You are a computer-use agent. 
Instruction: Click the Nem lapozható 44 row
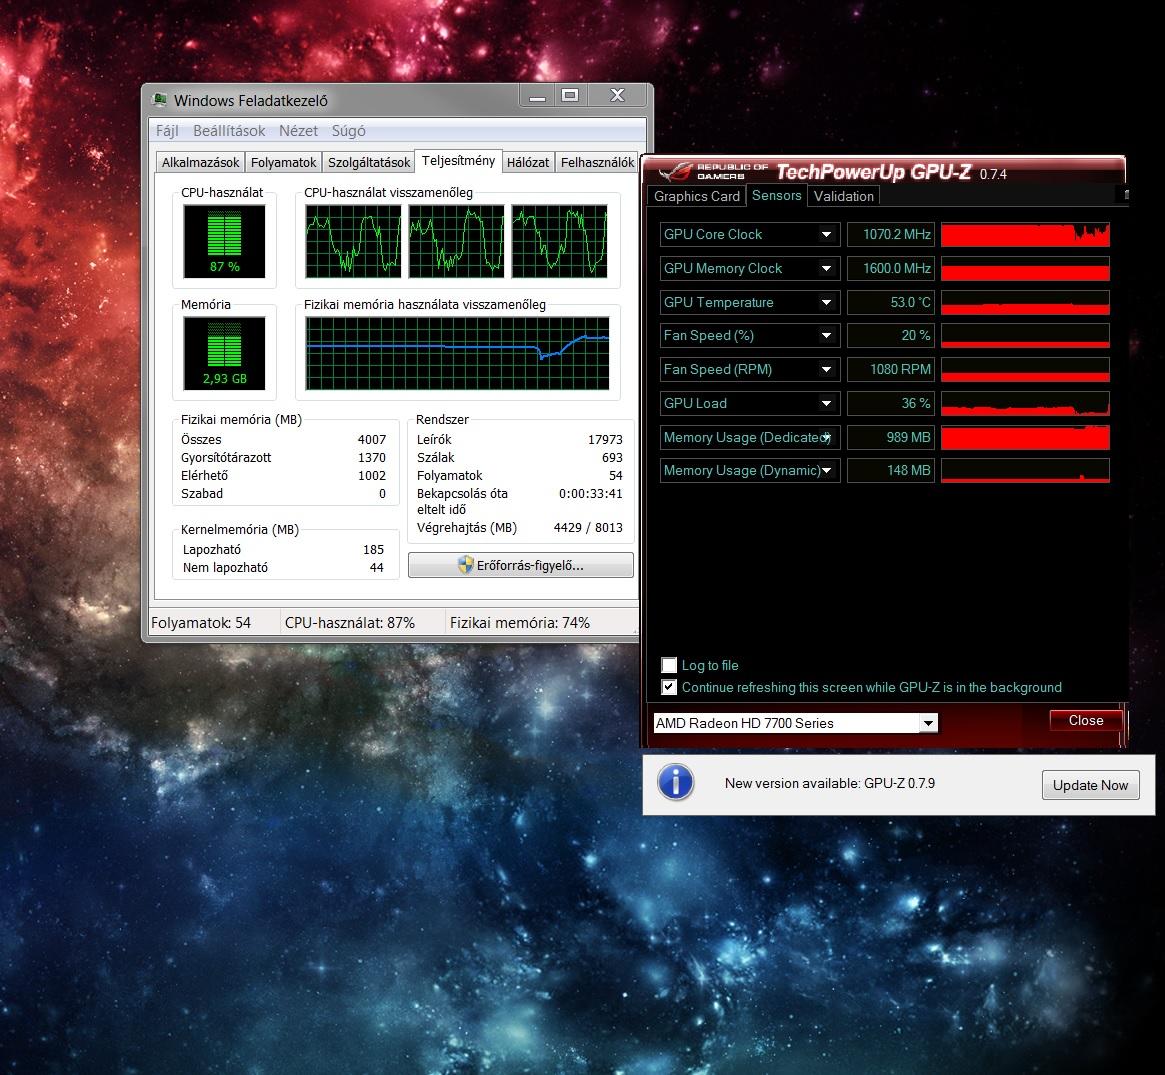point(283,568)
